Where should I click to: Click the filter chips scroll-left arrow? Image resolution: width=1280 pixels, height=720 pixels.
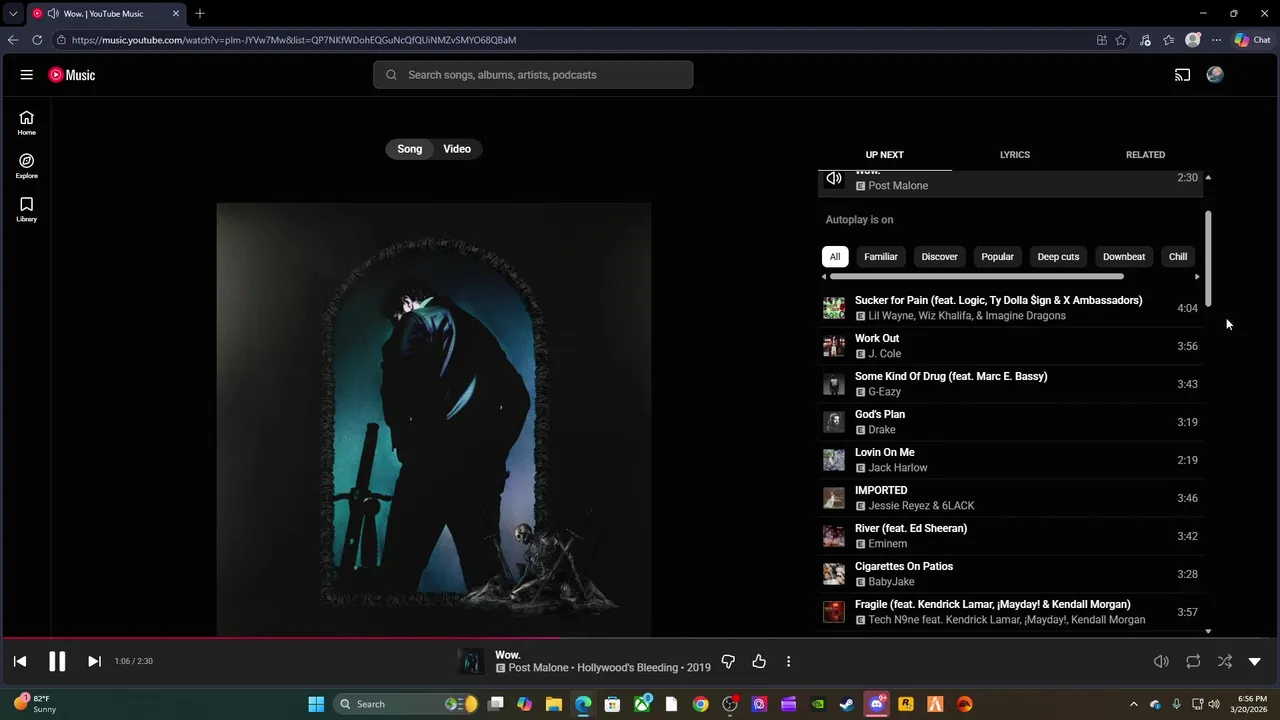(x=824, y=277)
